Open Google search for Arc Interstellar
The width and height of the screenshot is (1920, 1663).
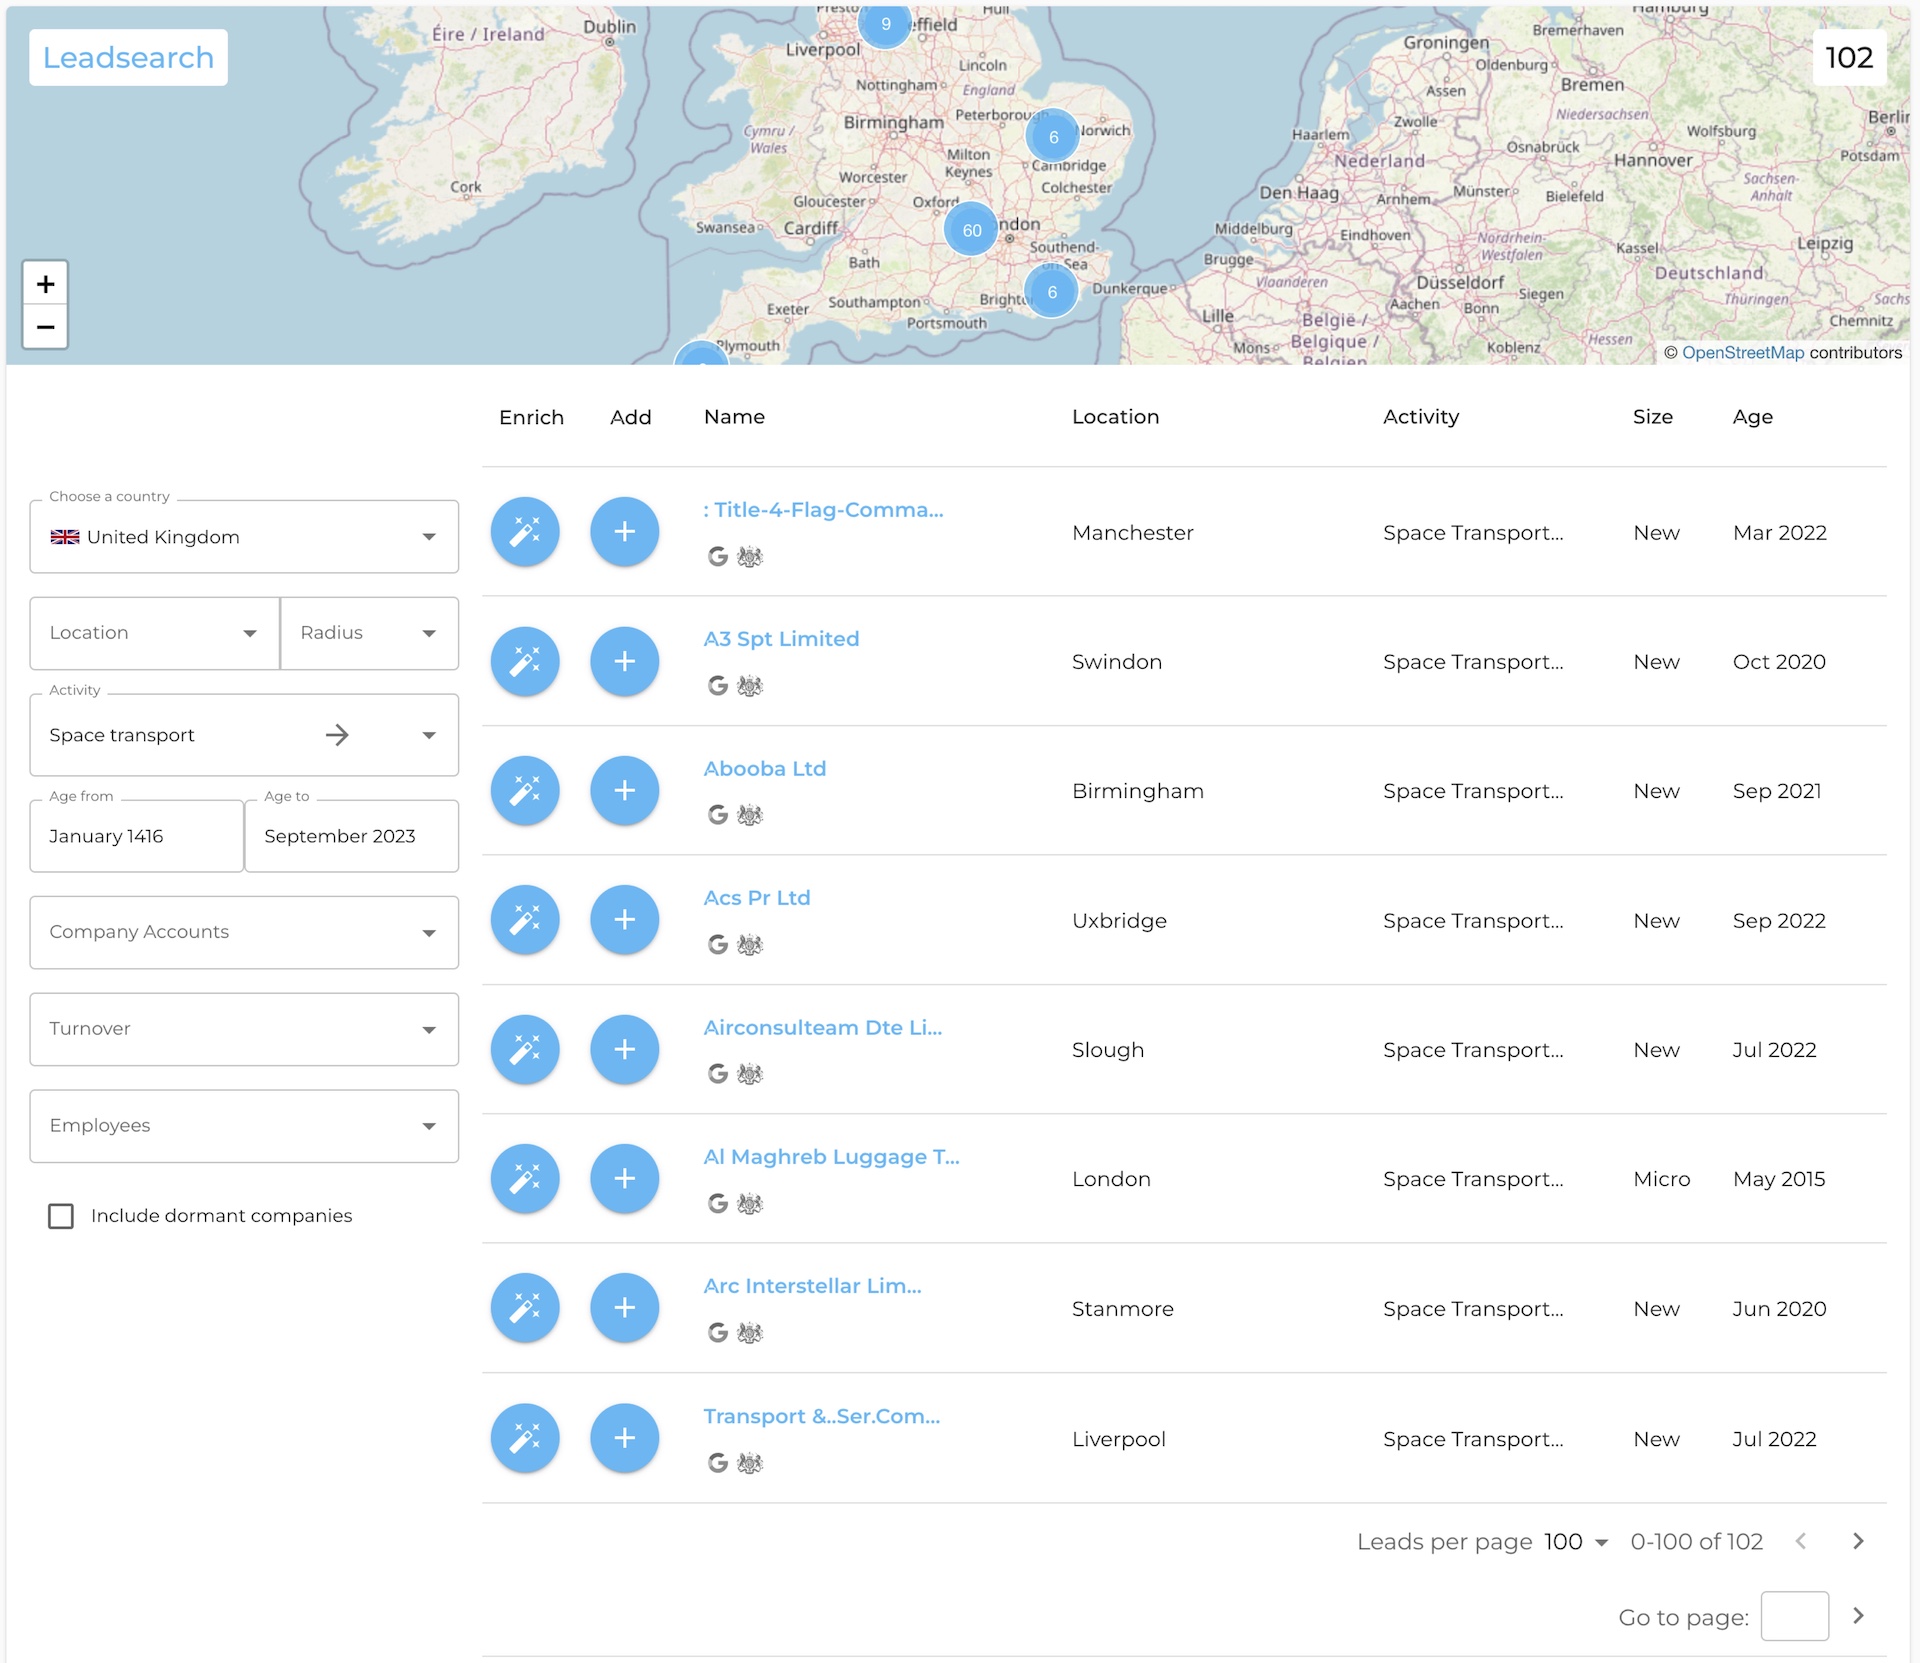[717, 1332]
